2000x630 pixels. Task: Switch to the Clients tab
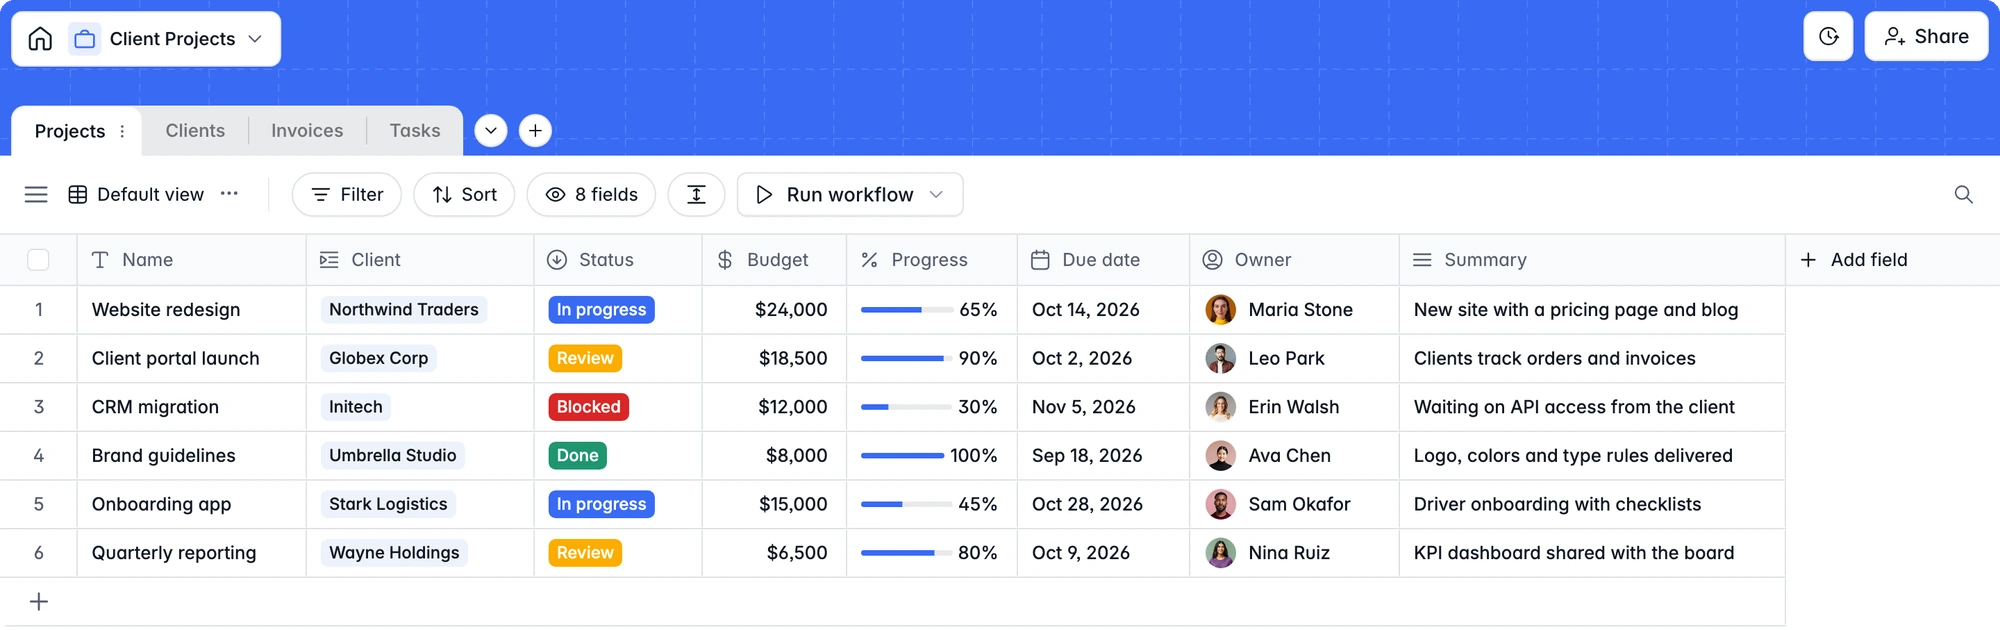(x=195, y=130)
